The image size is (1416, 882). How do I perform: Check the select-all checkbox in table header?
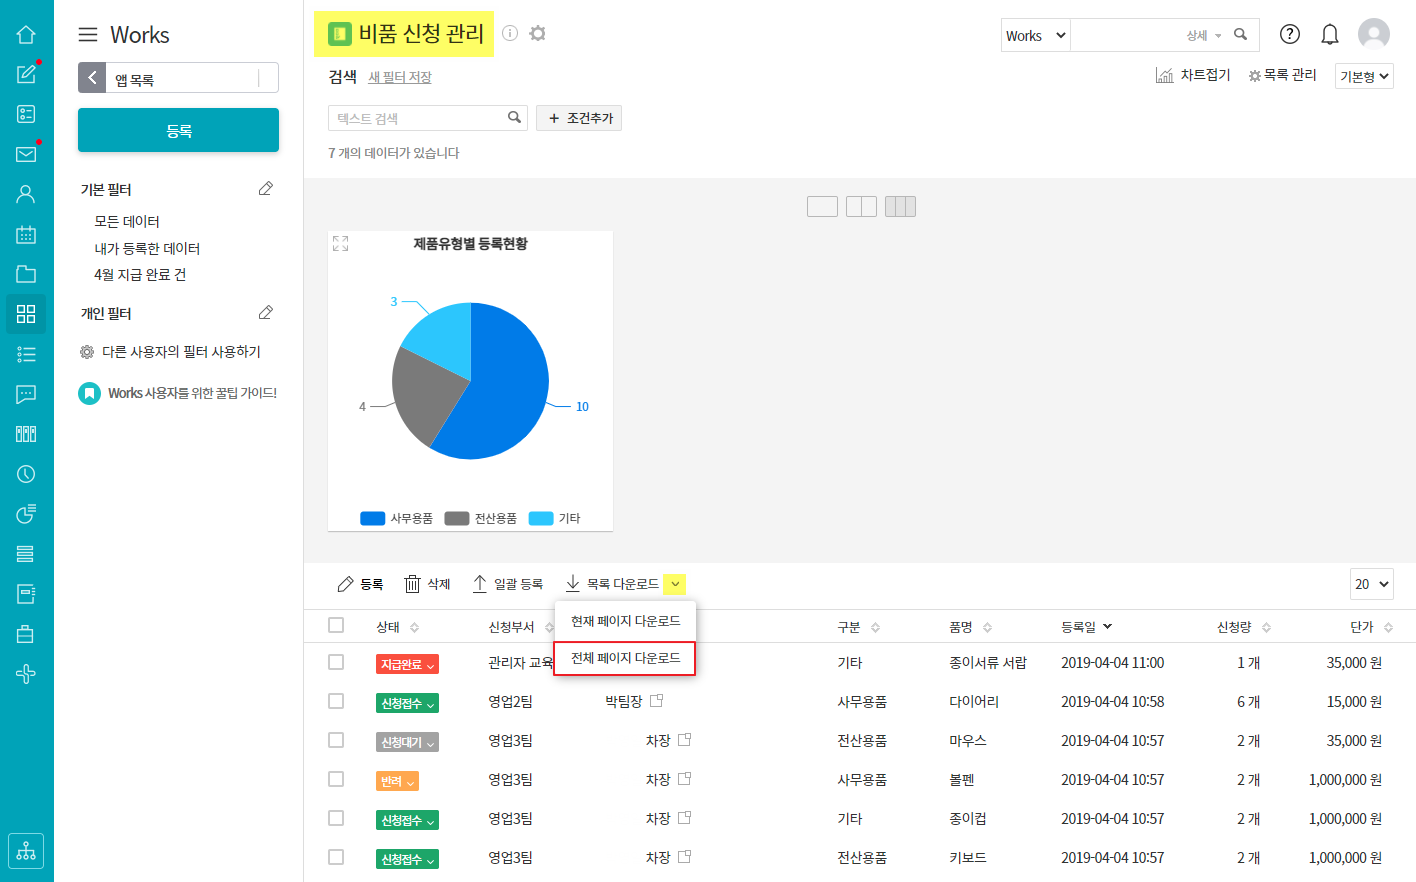[336, 625]
